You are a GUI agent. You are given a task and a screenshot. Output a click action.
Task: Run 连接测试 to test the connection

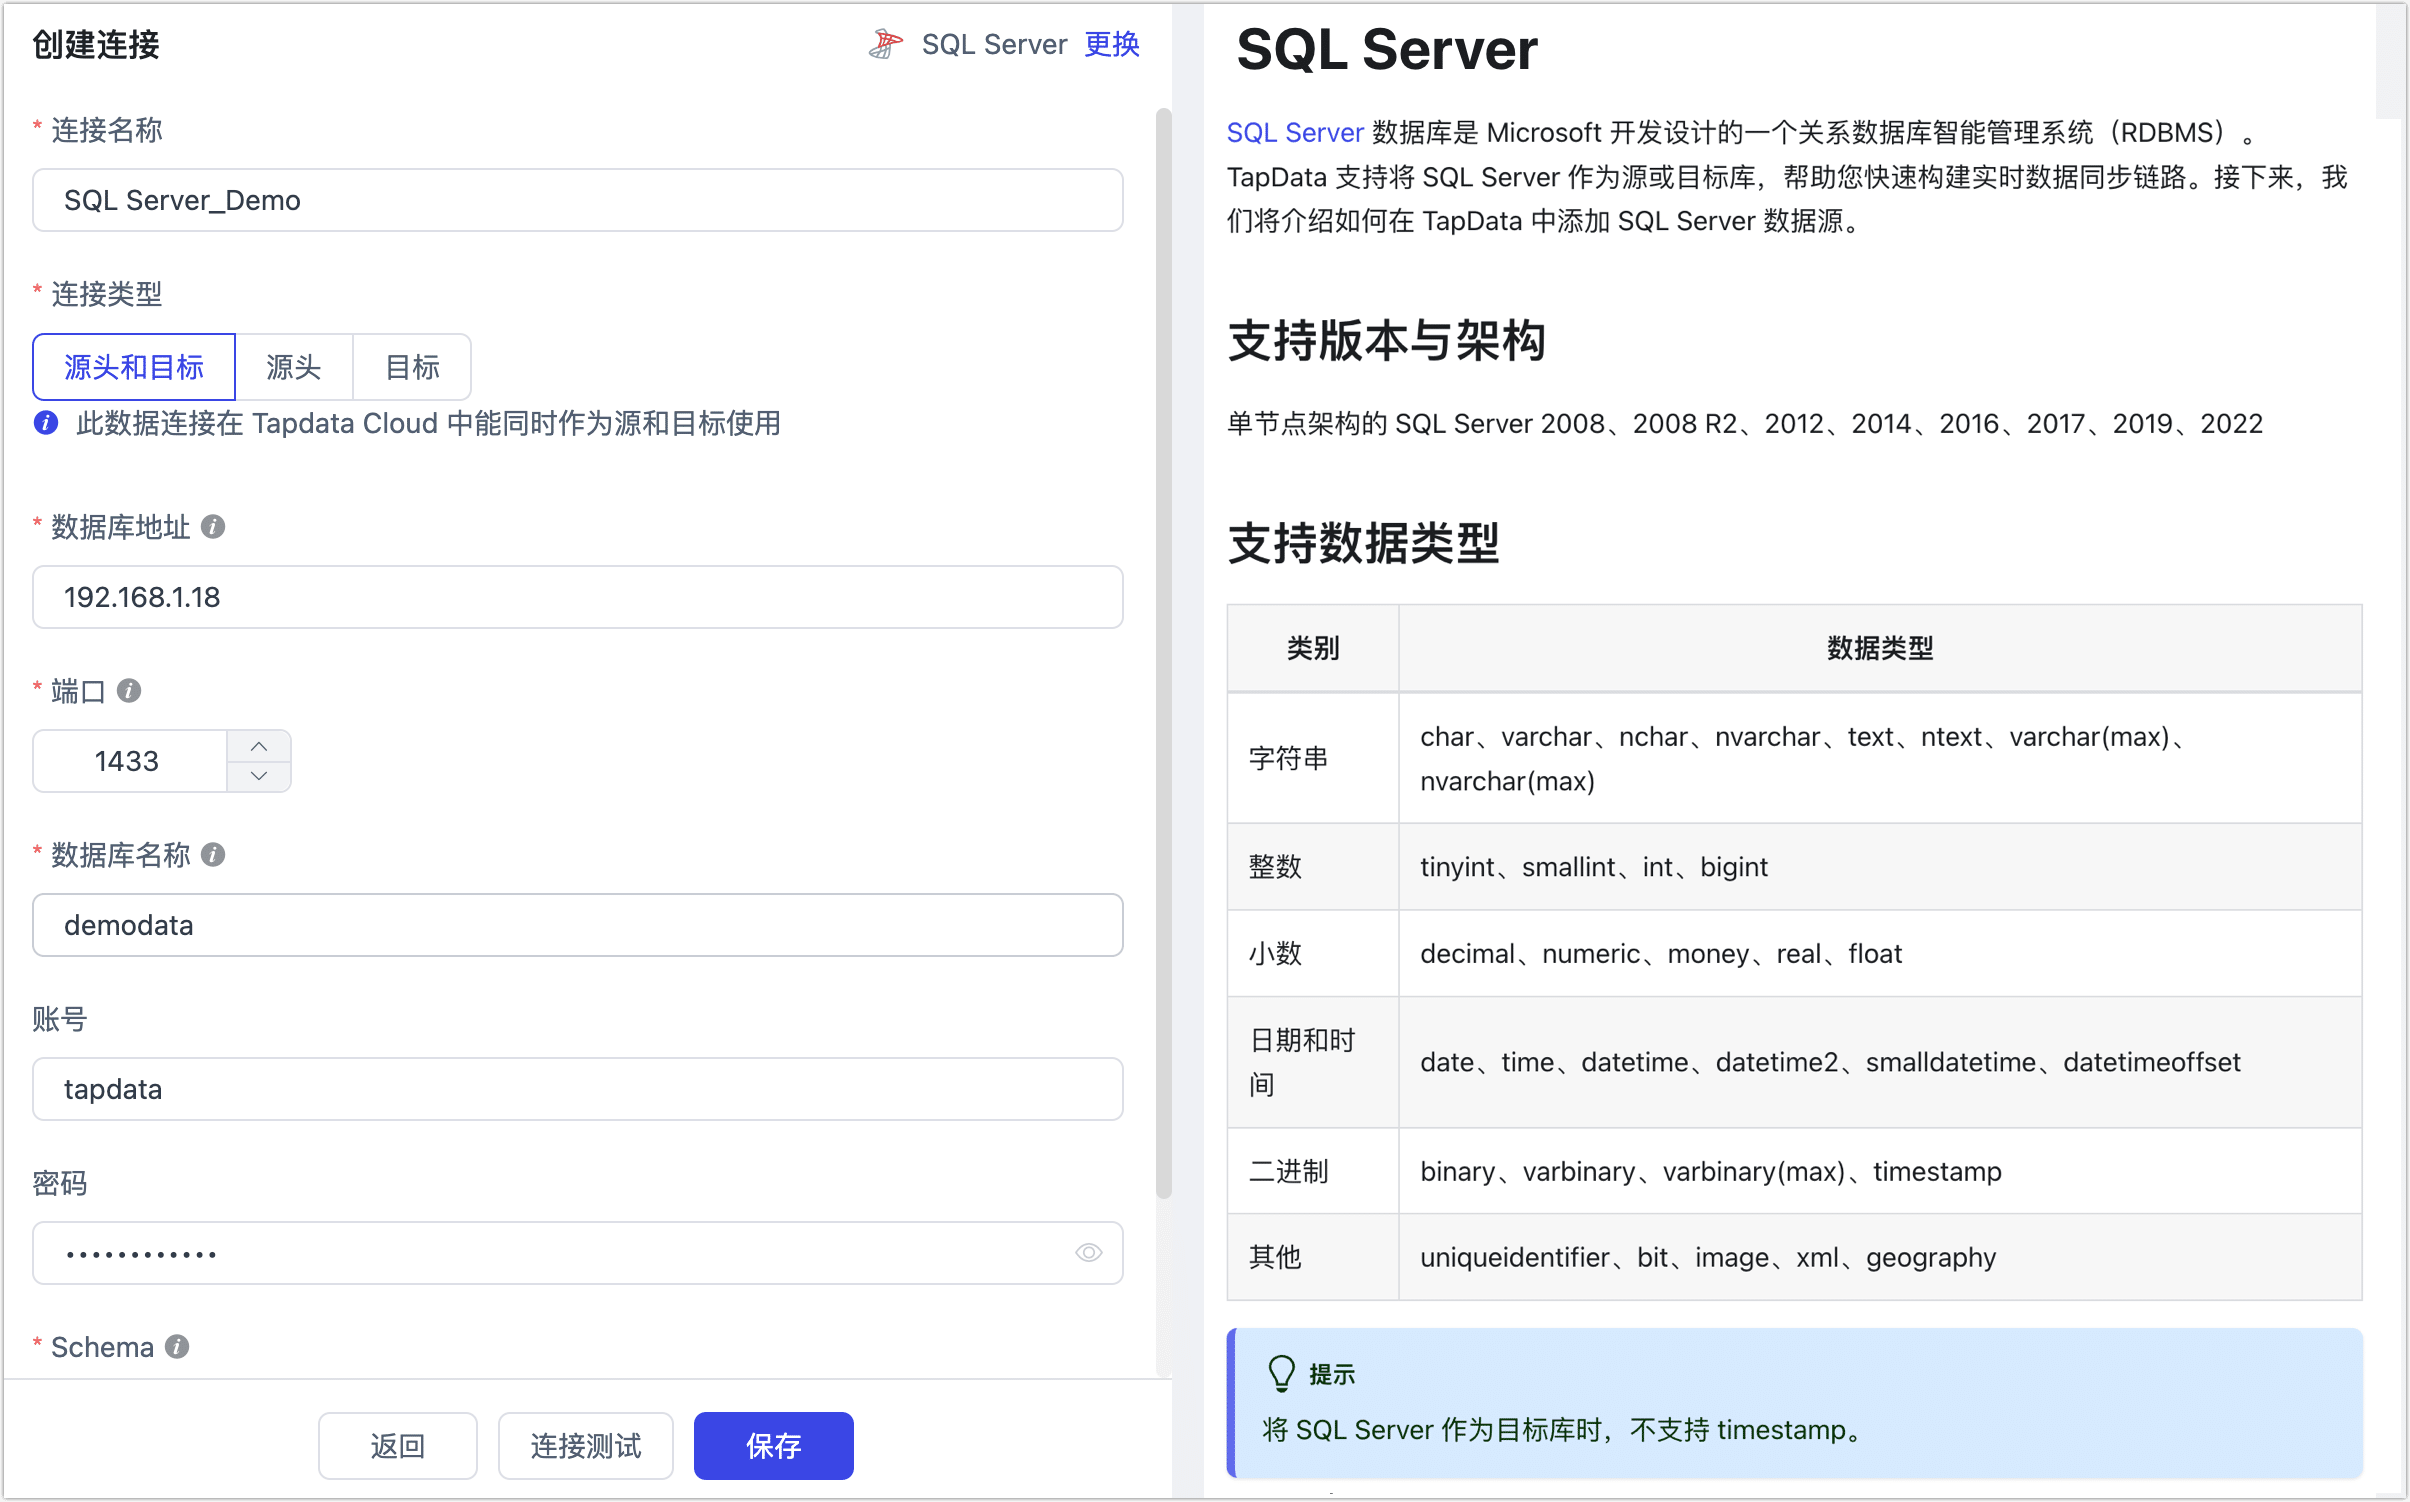coord(585,1445)
